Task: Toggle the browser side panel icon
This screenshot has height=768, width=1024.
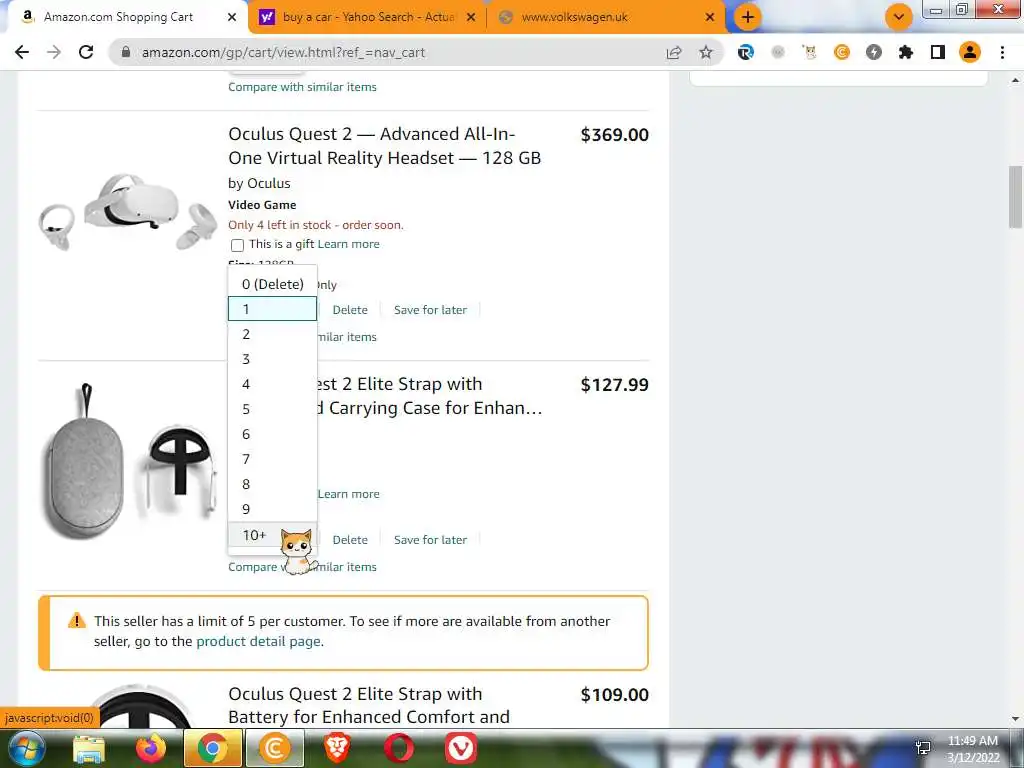Action: [938, 52]
